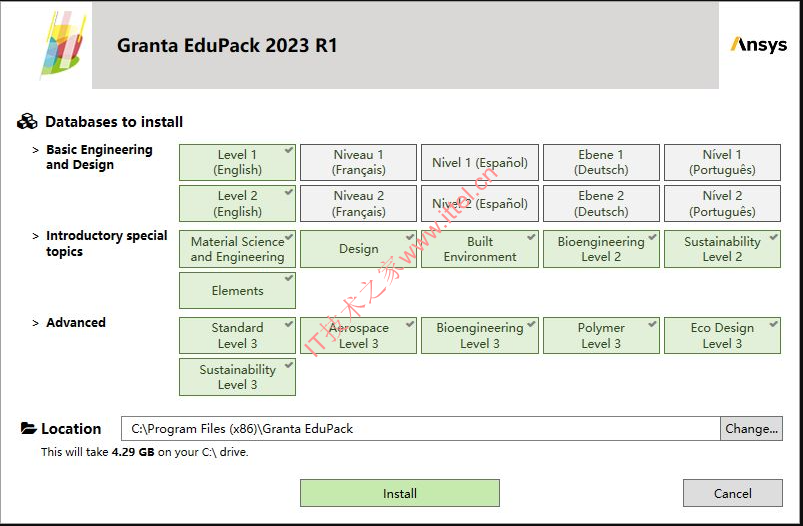Select Nivel 1 (Español) database
Viewport: 803px width, 526px height.
click(480, 162)
